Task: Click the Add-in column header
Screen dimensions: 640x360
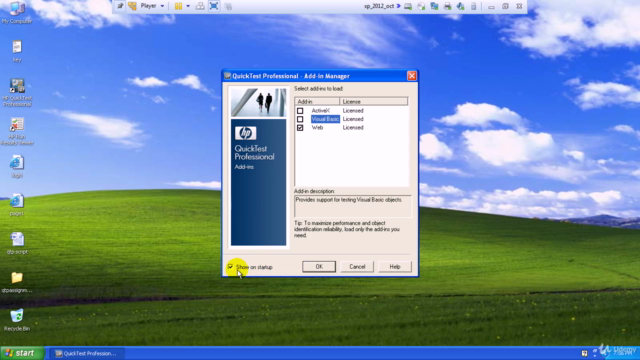Action: click(317, 101)
